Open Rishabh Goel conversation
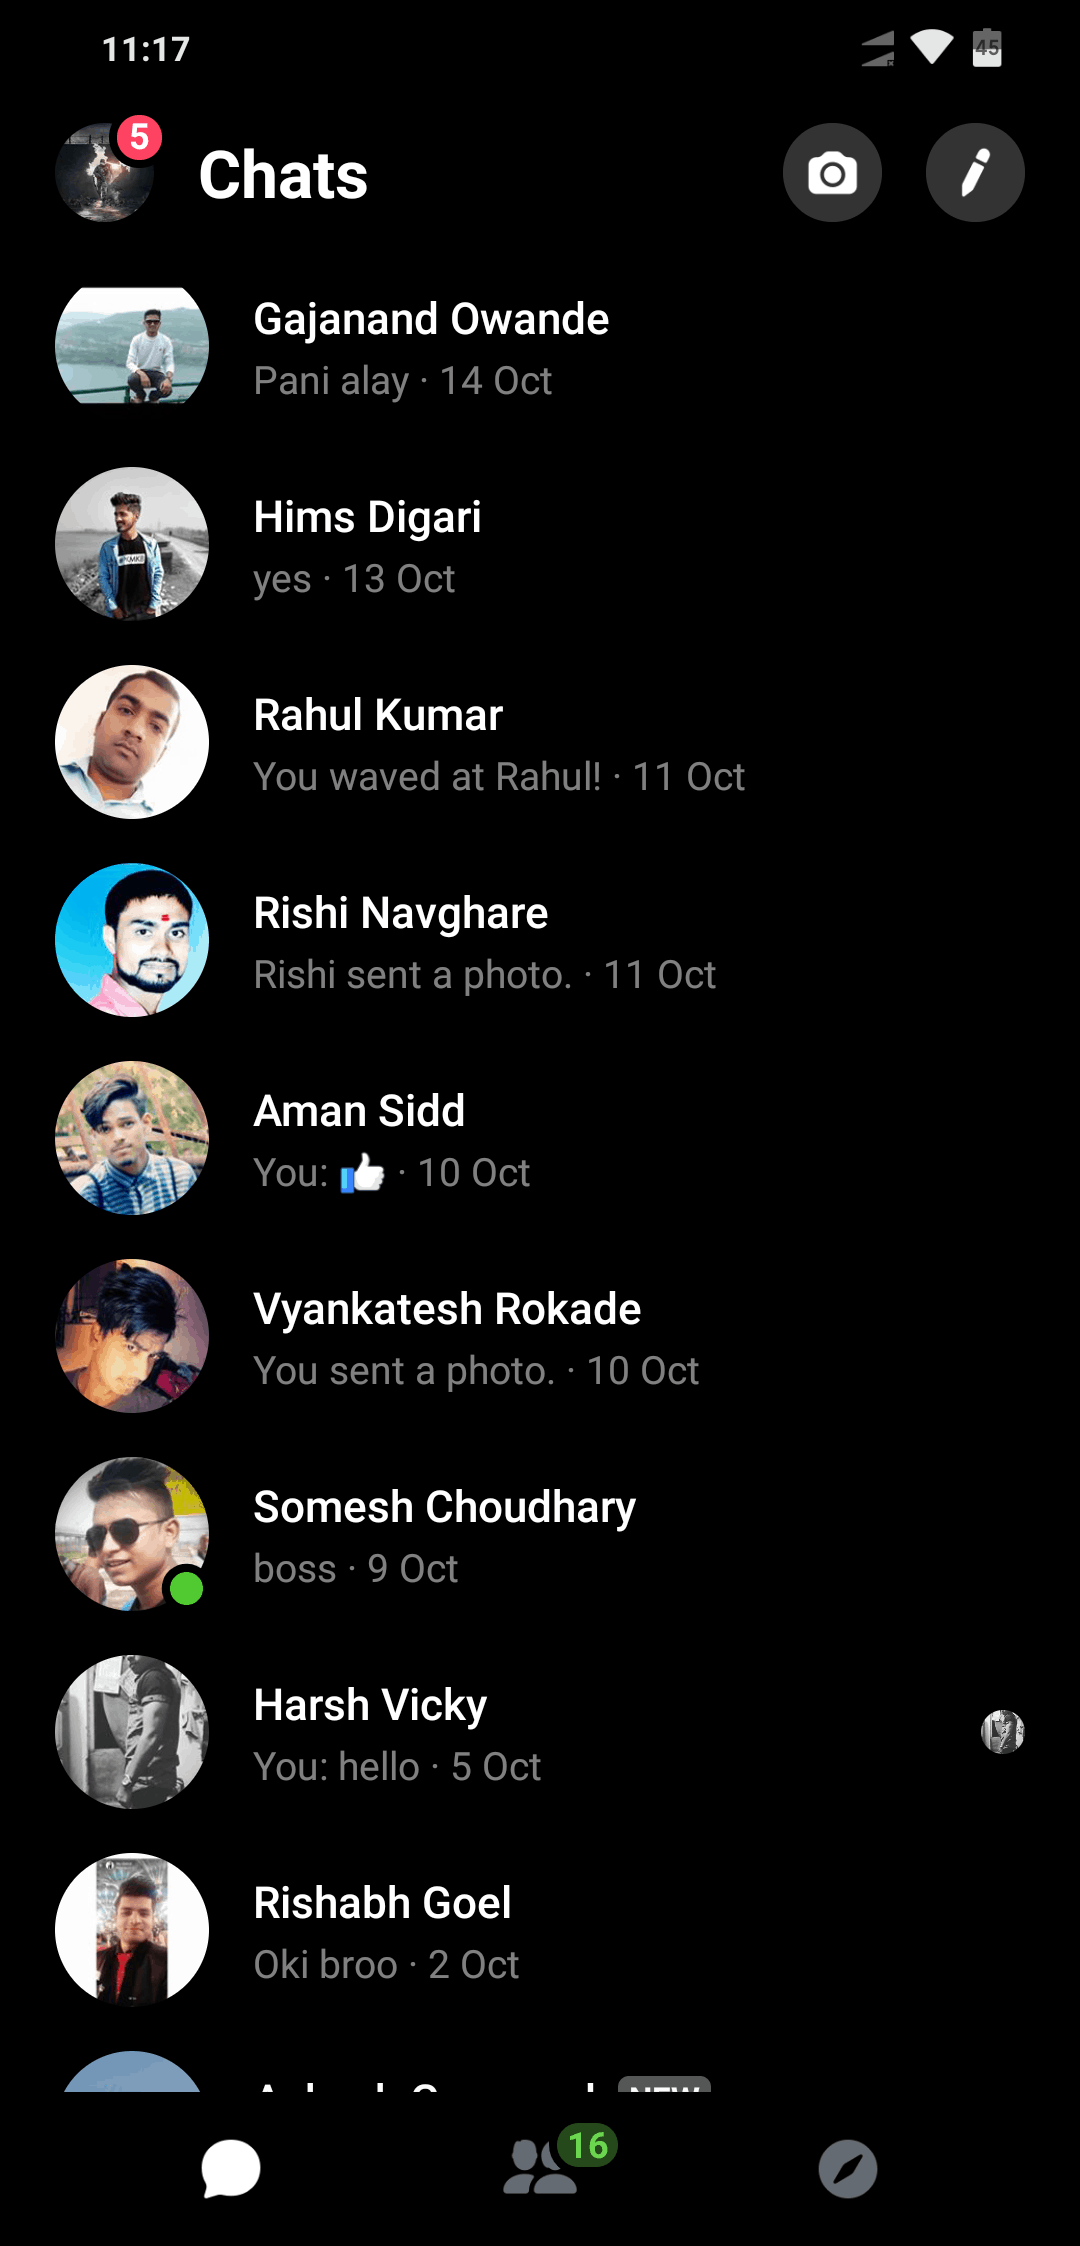The width and height of the screenshot is (1080, 2246). [x=540, y=1930]
